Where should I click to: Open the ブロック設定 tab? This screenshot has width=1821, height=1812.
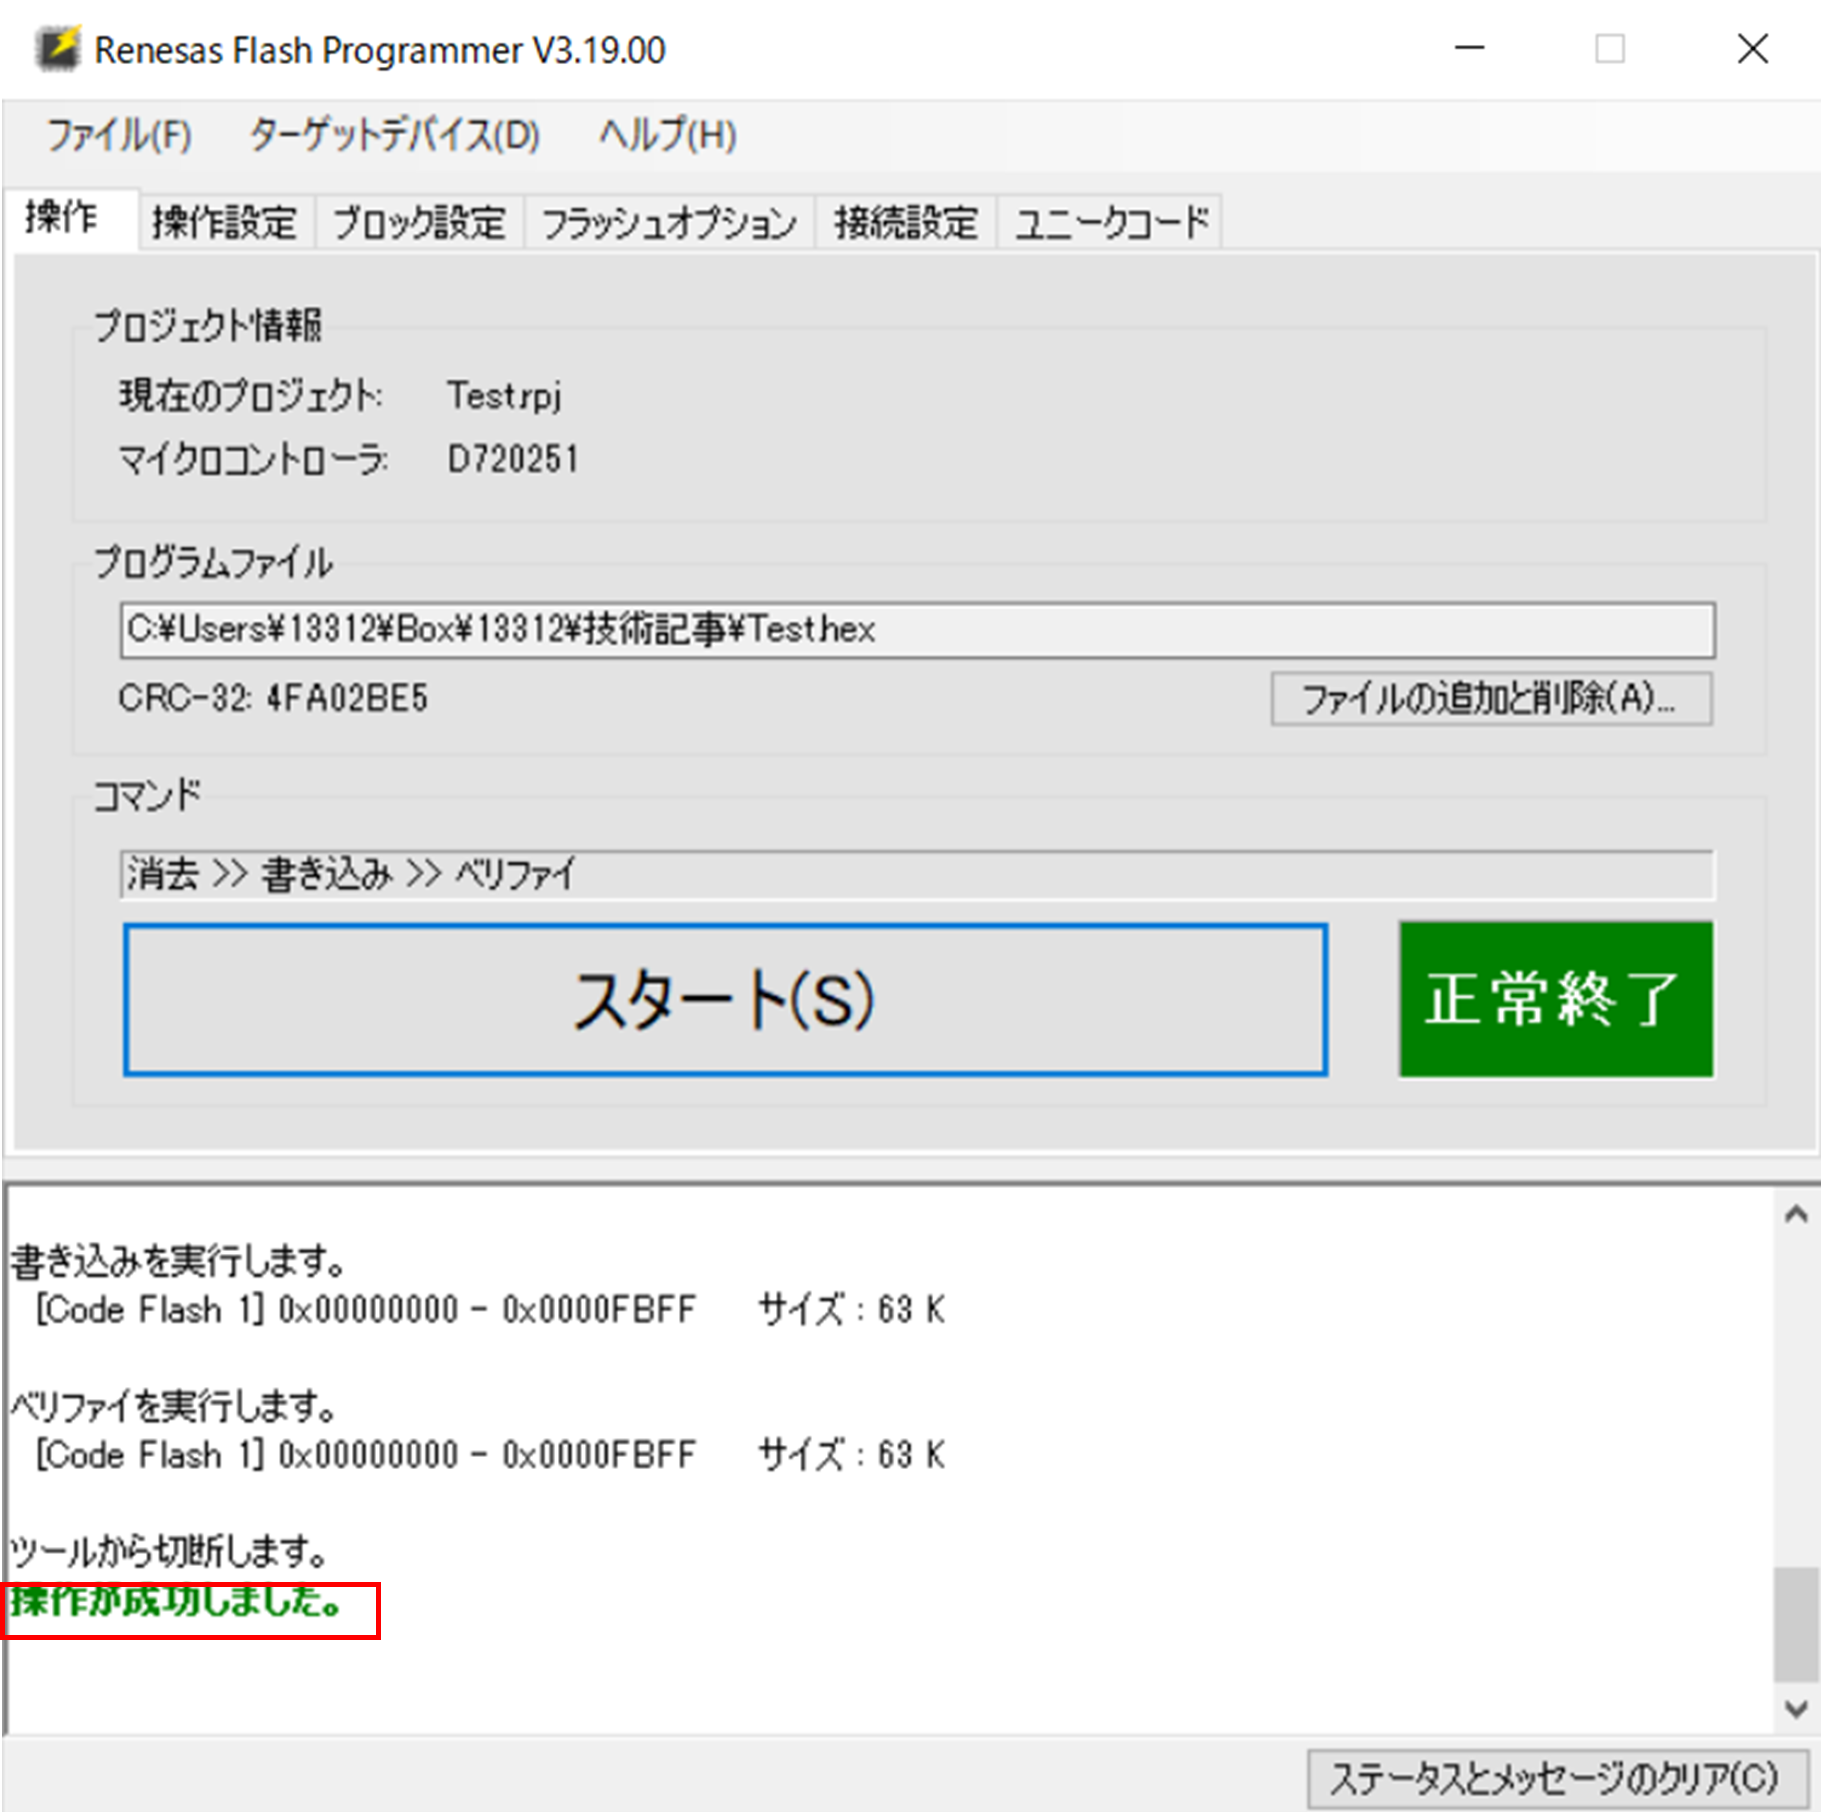coord(419,222)
